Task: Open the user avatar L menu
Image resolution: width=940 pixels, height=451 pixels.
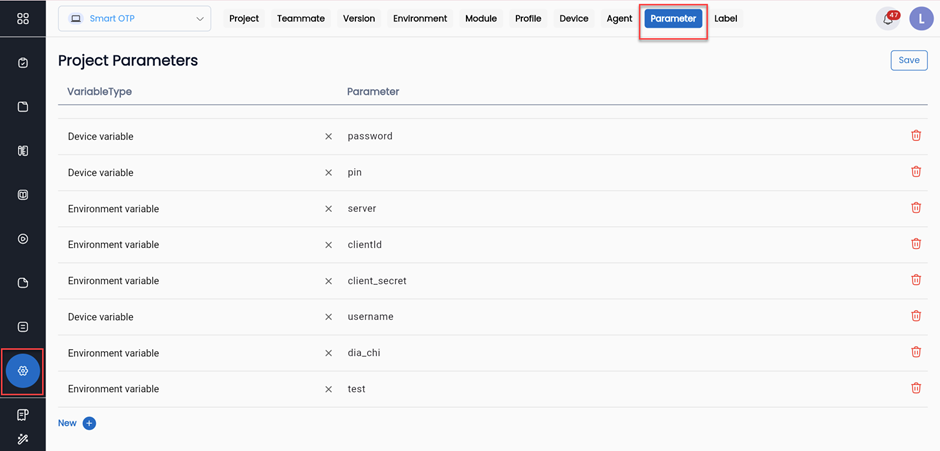Action: [x=920, y=19]
